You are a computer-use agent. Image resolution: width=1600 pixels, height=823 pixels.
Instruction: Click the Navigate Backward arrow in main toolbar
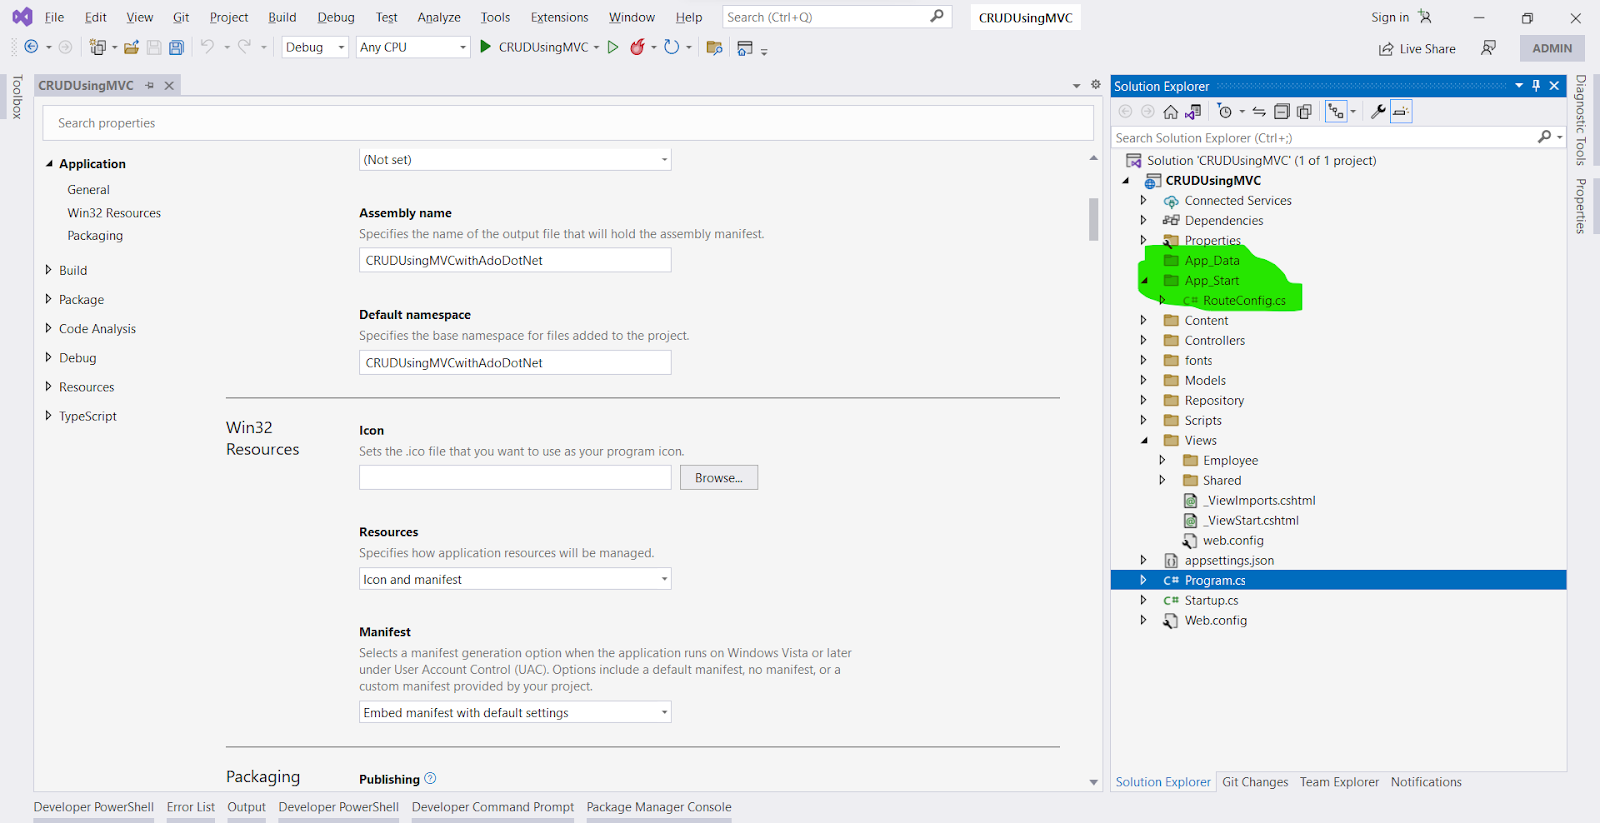tap(31, 47)
